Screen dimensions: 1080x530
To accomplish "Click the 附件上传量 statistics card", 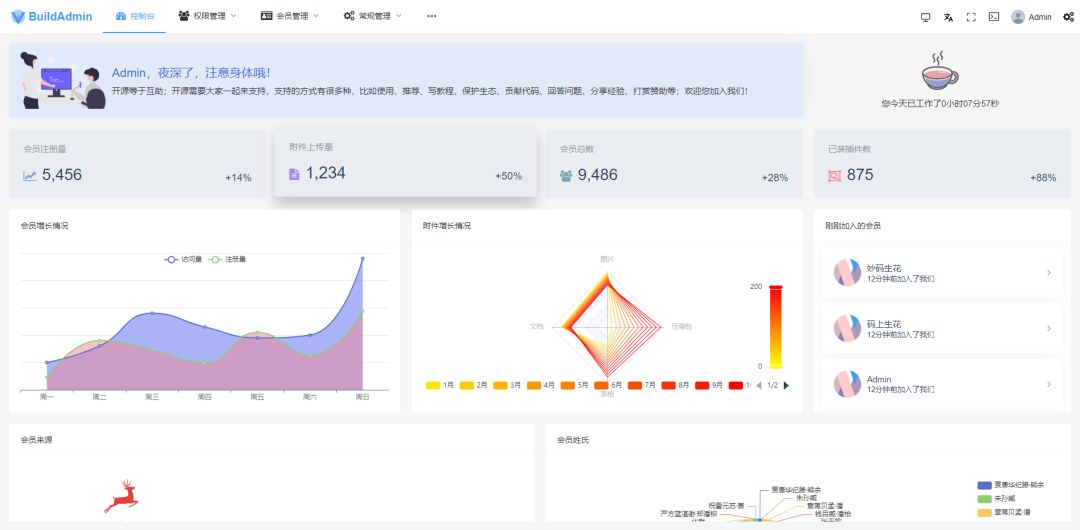I will pyautogui.click(x=406, y=162).
